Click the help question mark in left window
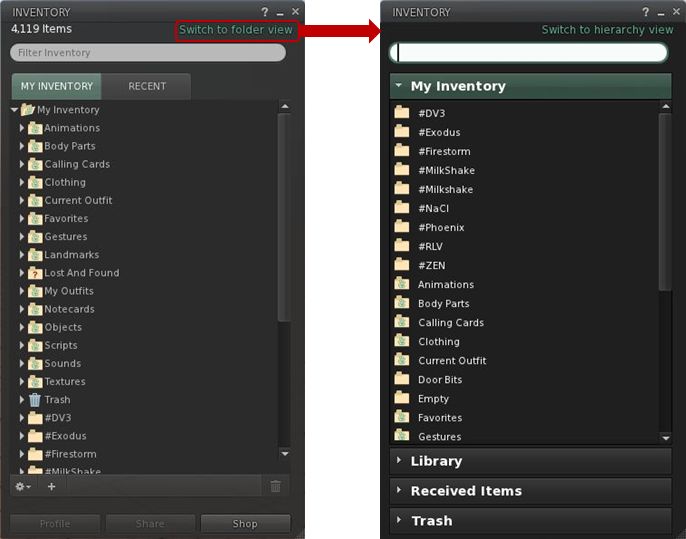This screenshot has height=539, width=686. (265, 12)
